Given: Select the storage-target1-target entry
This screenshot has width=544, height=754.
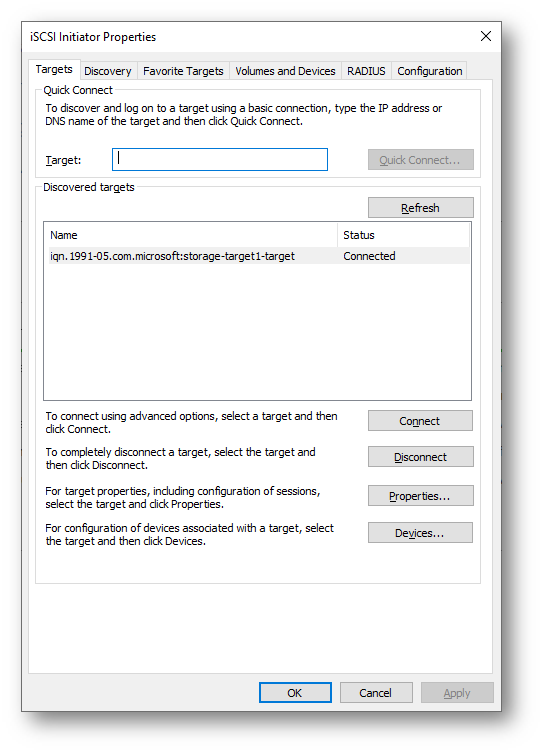Looking at the screenshot, I should pos(259,256).
